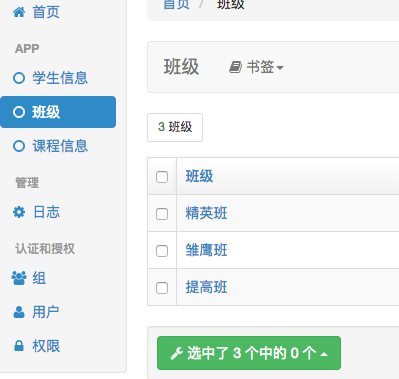Click the lock icon beside 权限
399x379 pixels.
(19, 346)
